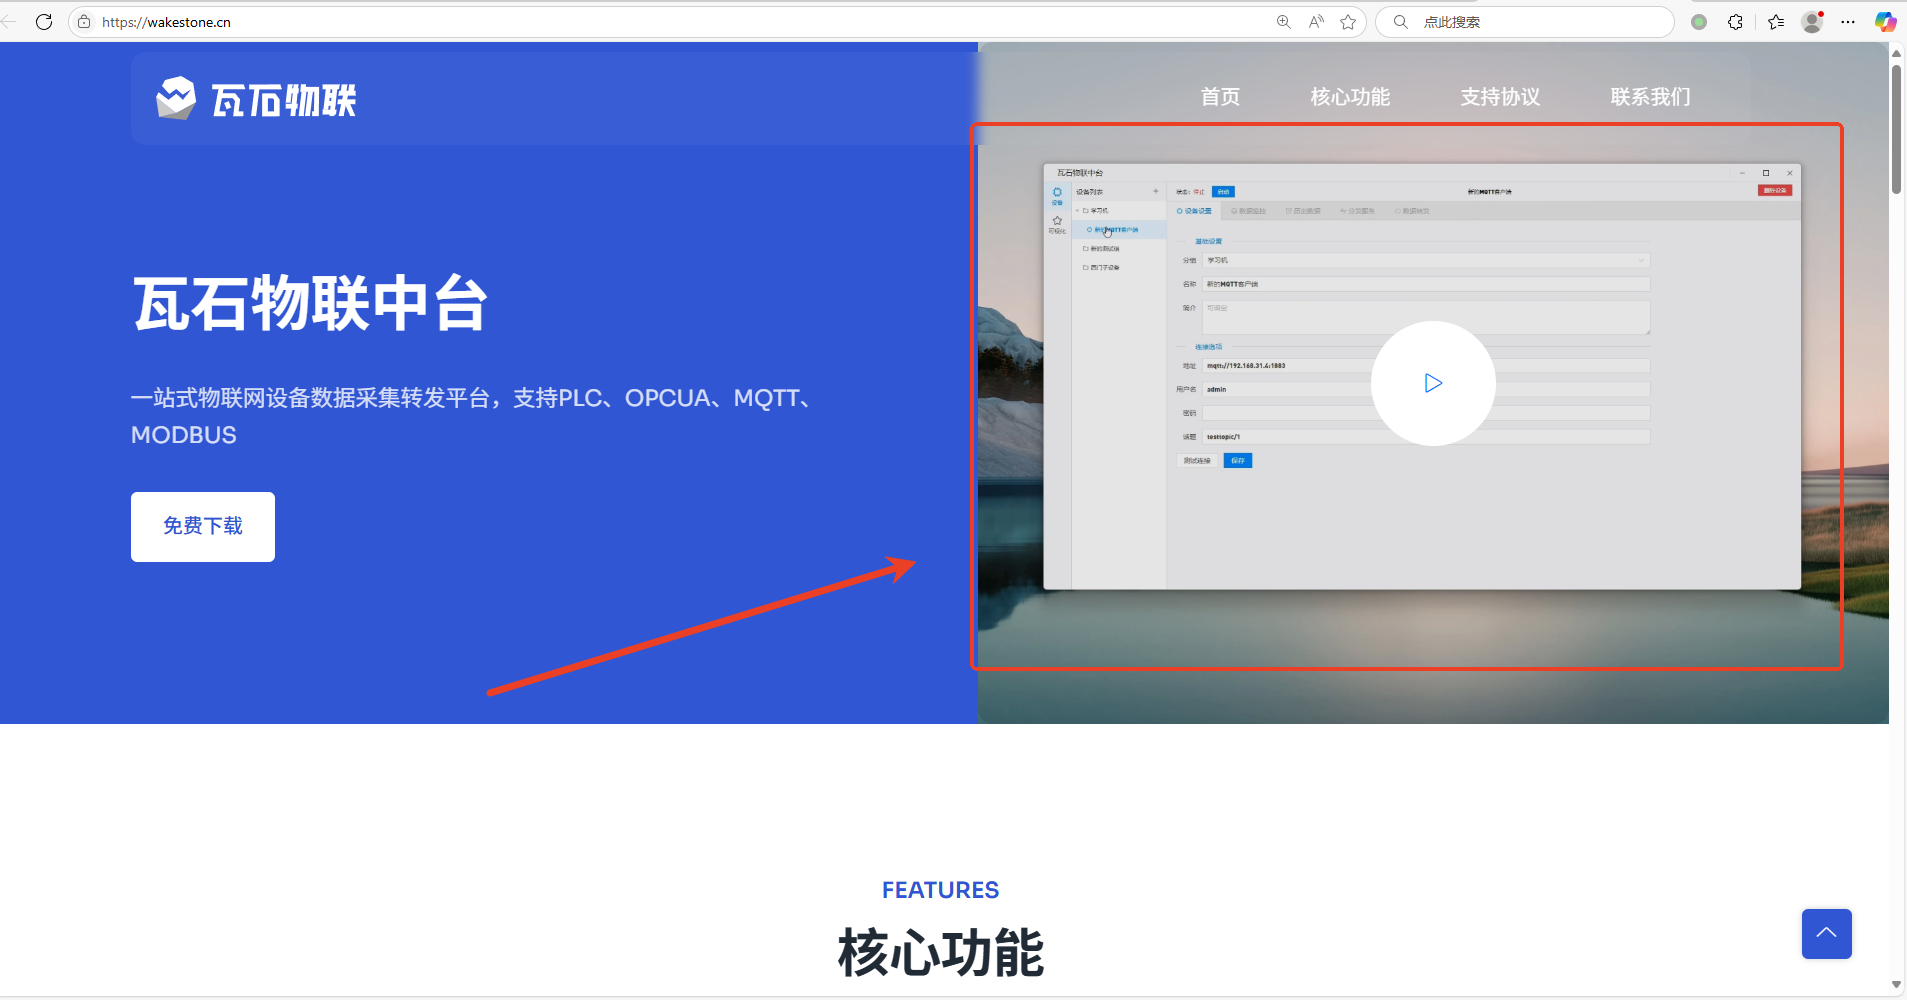
Task: Click the 瓦石物联 logo
Action: (256, 99)
